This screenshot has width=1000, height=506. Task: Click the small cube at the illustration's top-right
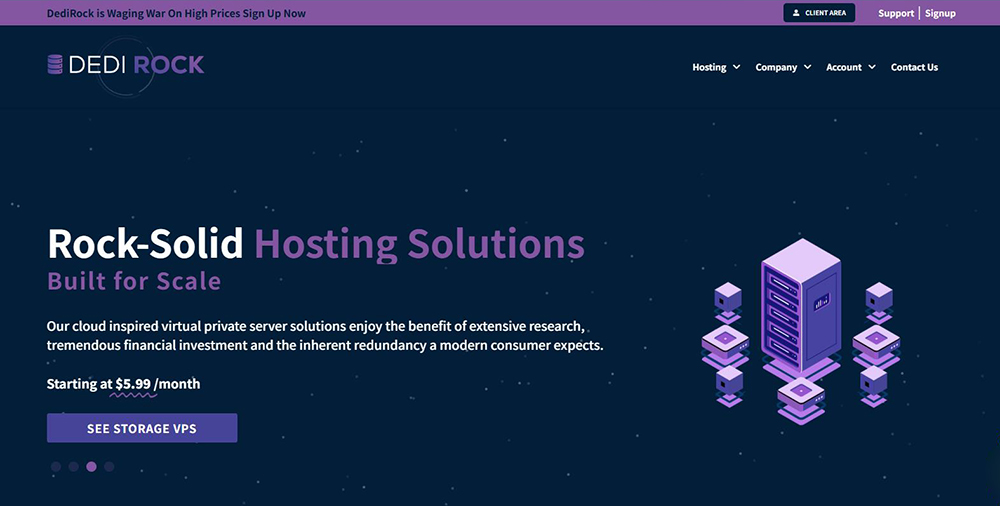point(878,295)
